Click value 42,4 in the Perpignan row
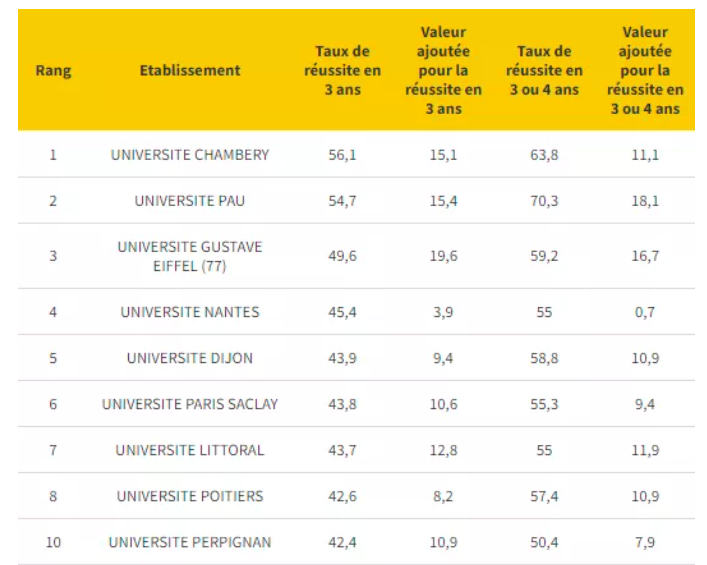 click(x=343, y=542)
